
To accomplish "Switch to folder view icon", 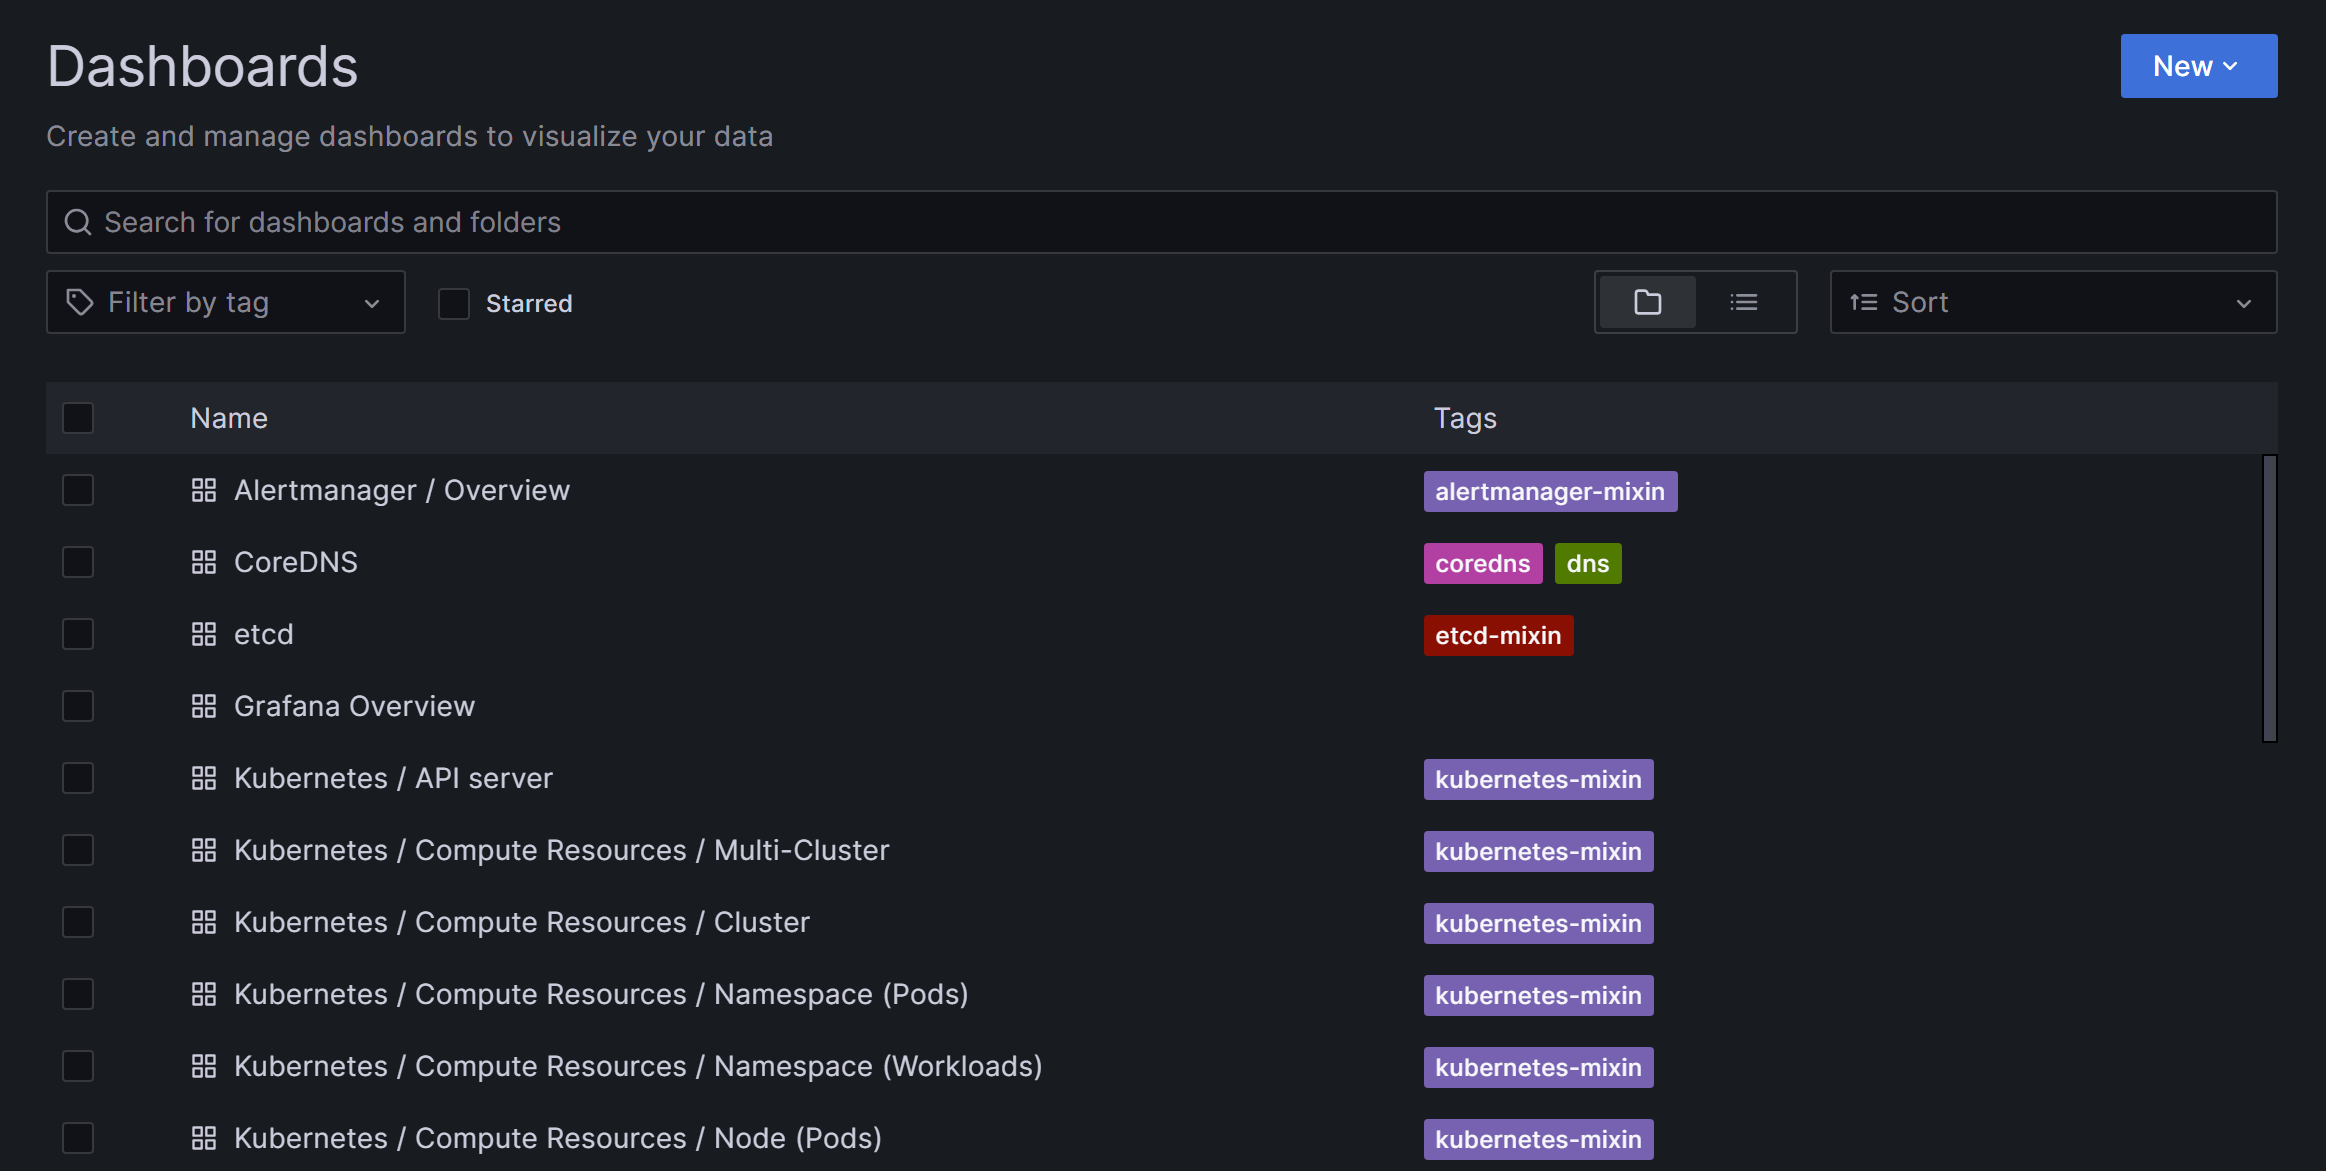I will click(x=1647, y=302).
